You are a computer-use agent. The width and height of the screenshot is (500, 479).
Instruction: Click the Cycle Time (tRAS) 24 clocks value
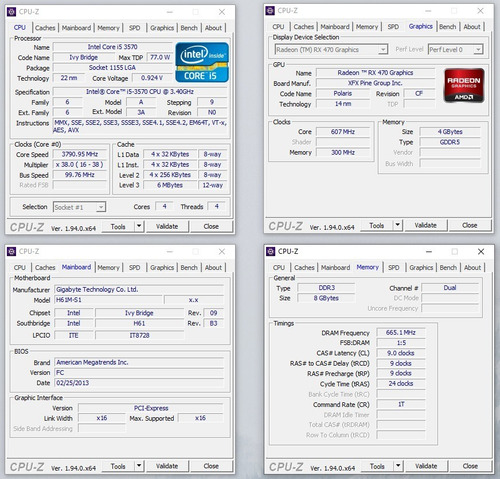pos(401,384)
